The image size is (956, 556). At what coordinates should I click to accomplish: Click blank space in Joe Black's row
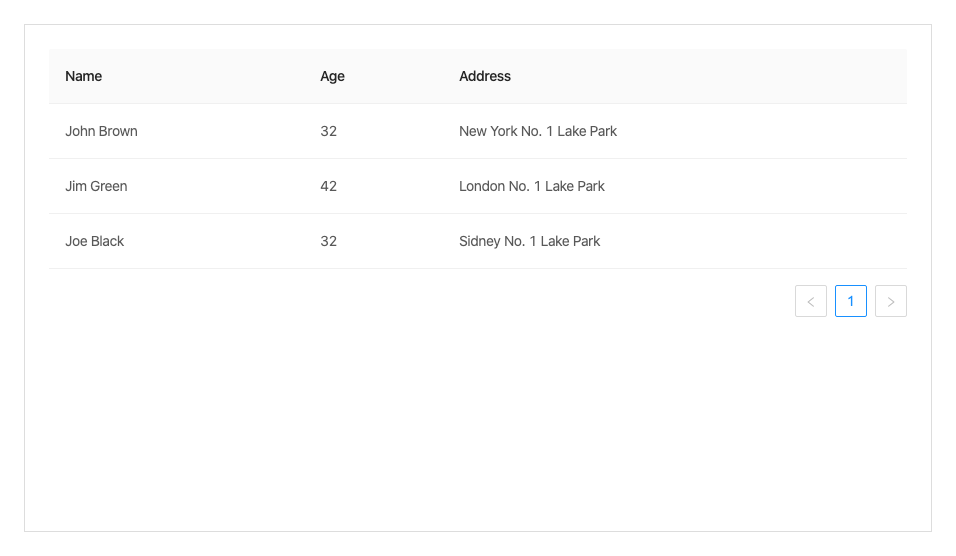pyautogui.click(x=760, y=241)
